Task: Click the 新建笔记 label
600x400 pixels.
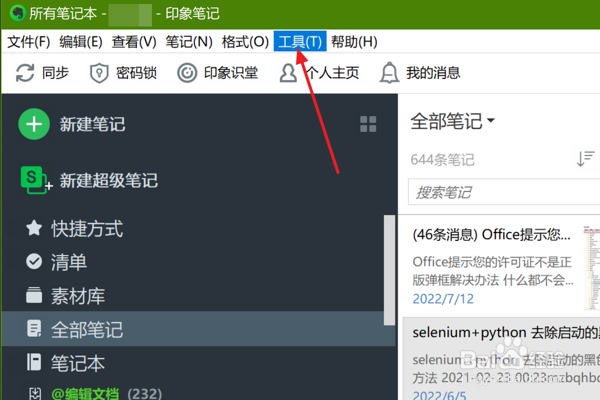Action: pyautogui.click(x=92, y=124)
